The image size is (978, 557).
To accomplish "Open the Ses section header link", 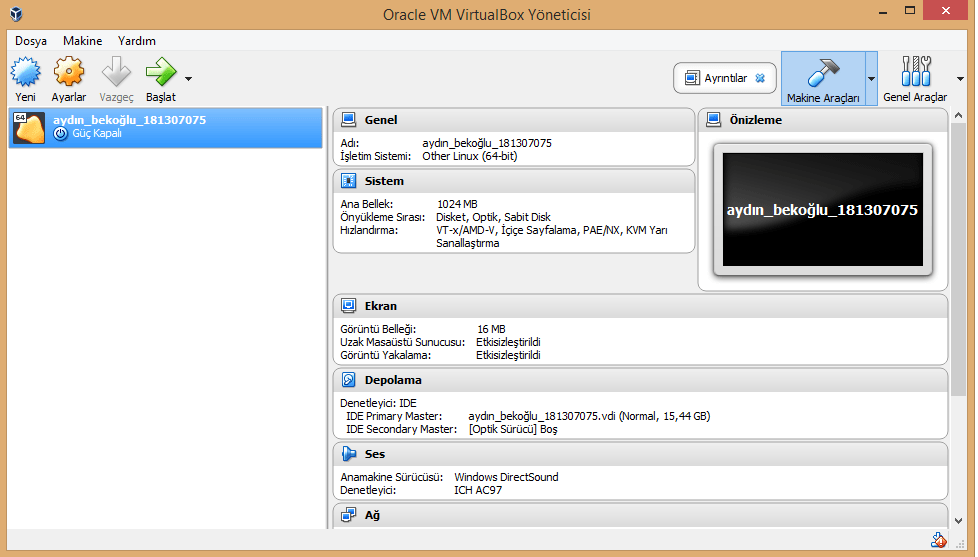I will click(375, 454).
